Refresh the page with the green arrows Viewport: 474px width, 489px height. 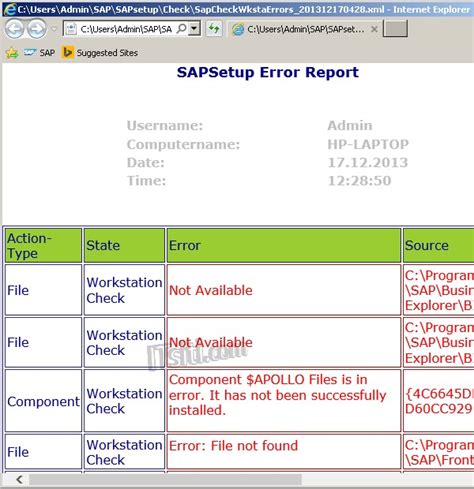point(214,29)
